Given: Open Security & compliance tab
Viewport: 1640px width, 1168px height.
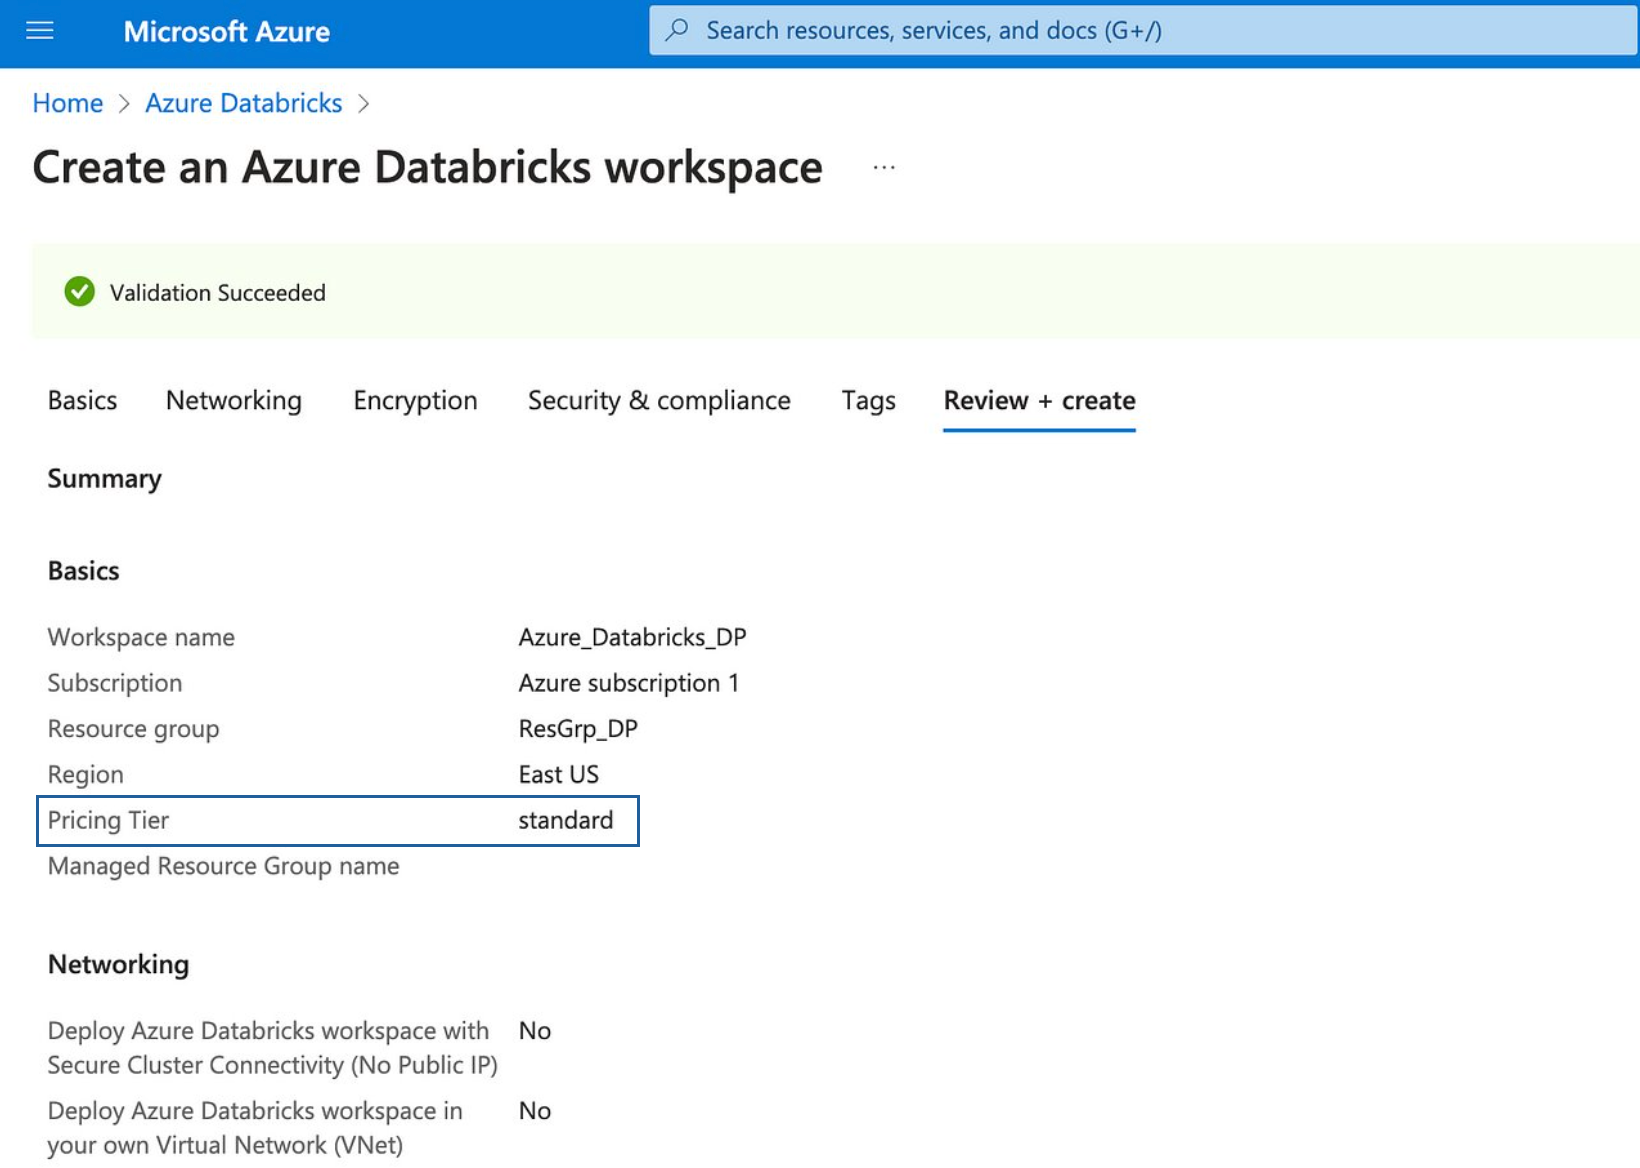Looking at the screenshot, I should tap(659, 400).
